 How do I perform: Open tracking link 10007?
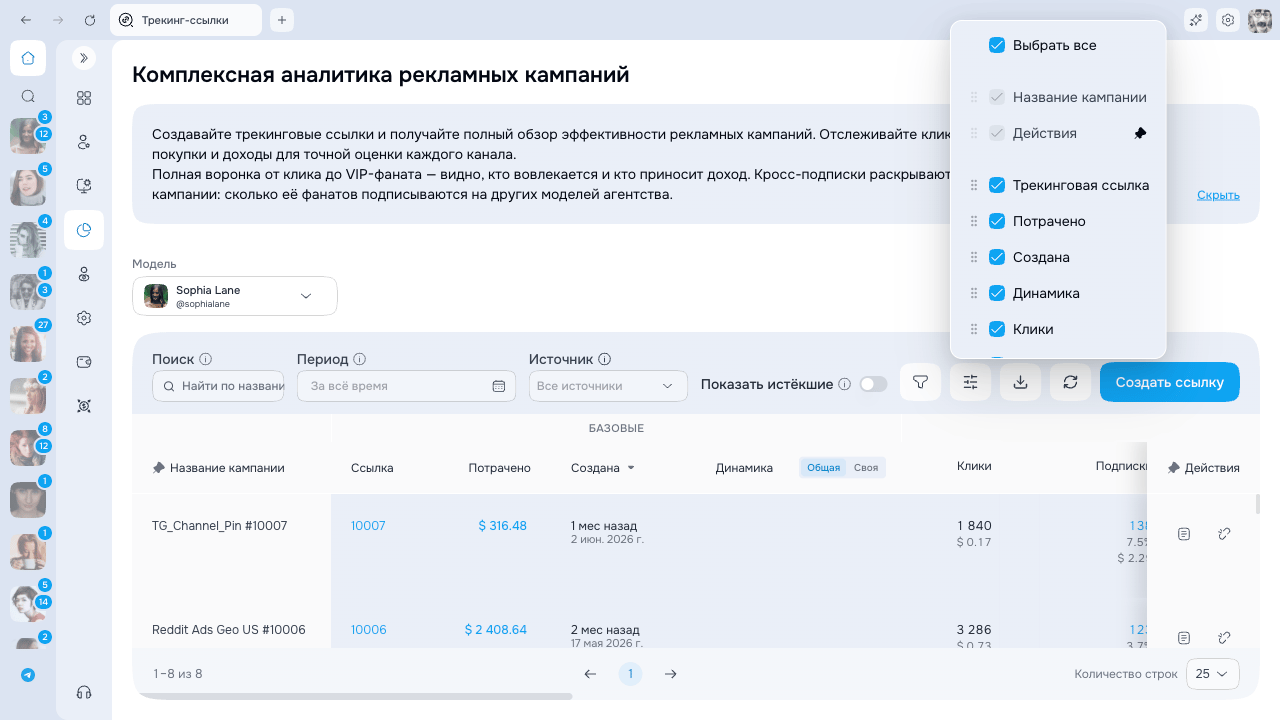368,526
